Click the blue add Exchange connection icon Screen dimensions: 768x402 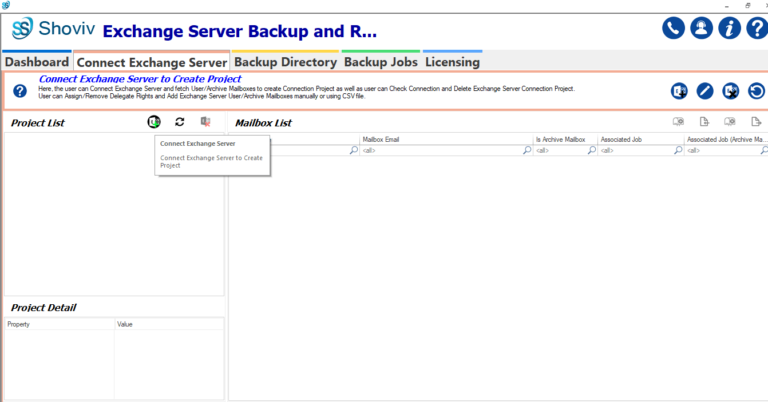(679, 91)
